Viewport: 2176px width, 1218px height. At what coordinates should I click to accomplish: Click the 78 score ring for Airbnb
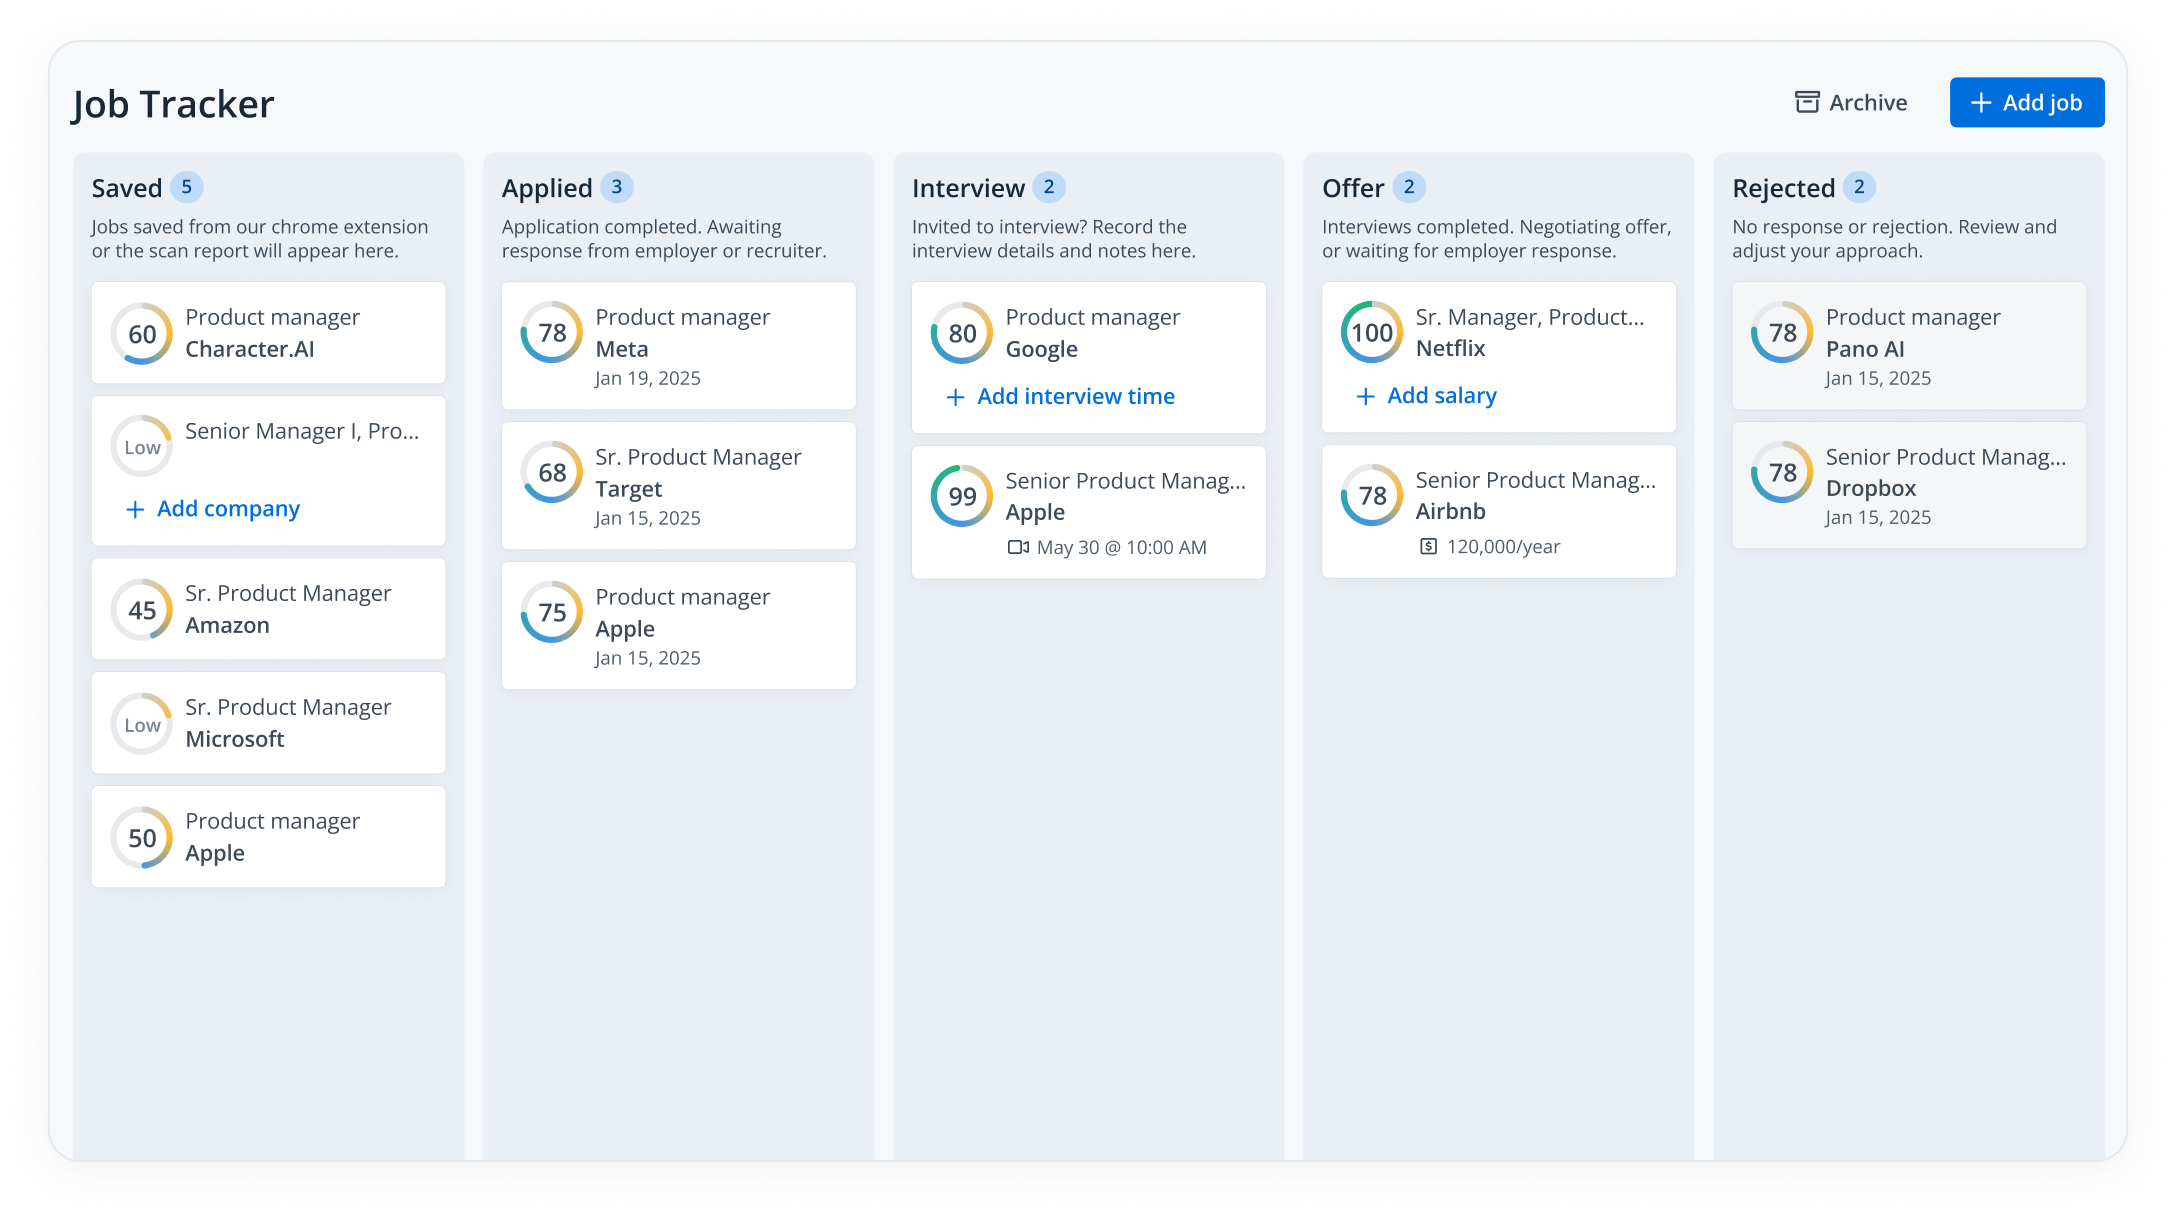tap(1372, 496)
